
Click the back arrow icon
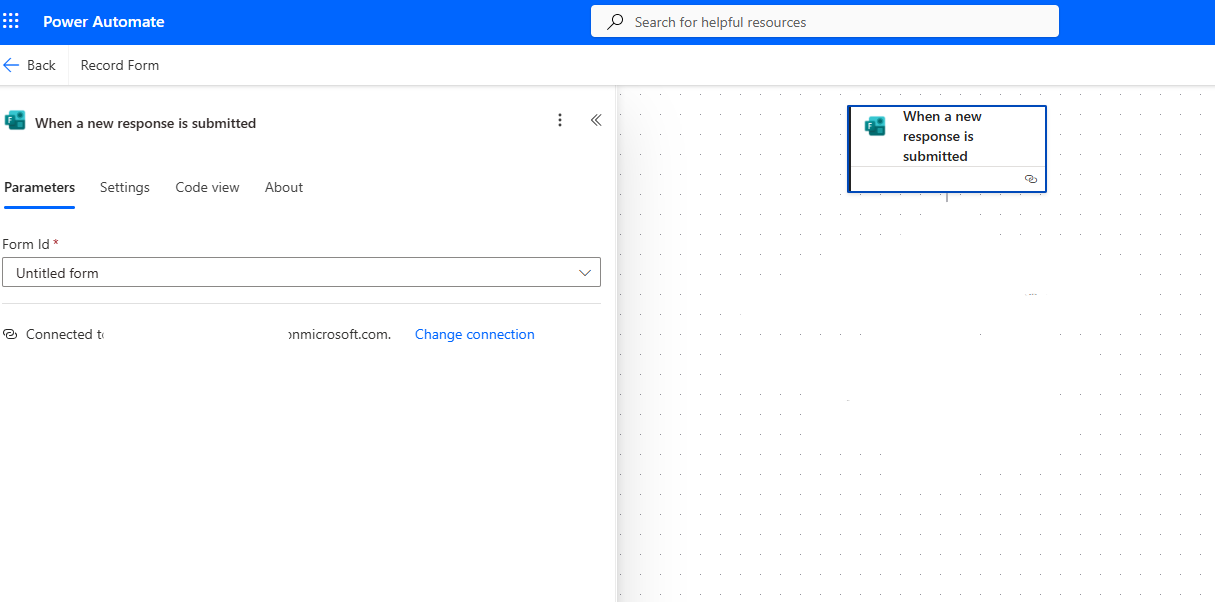pyautogui.click(x=11, y=65)
